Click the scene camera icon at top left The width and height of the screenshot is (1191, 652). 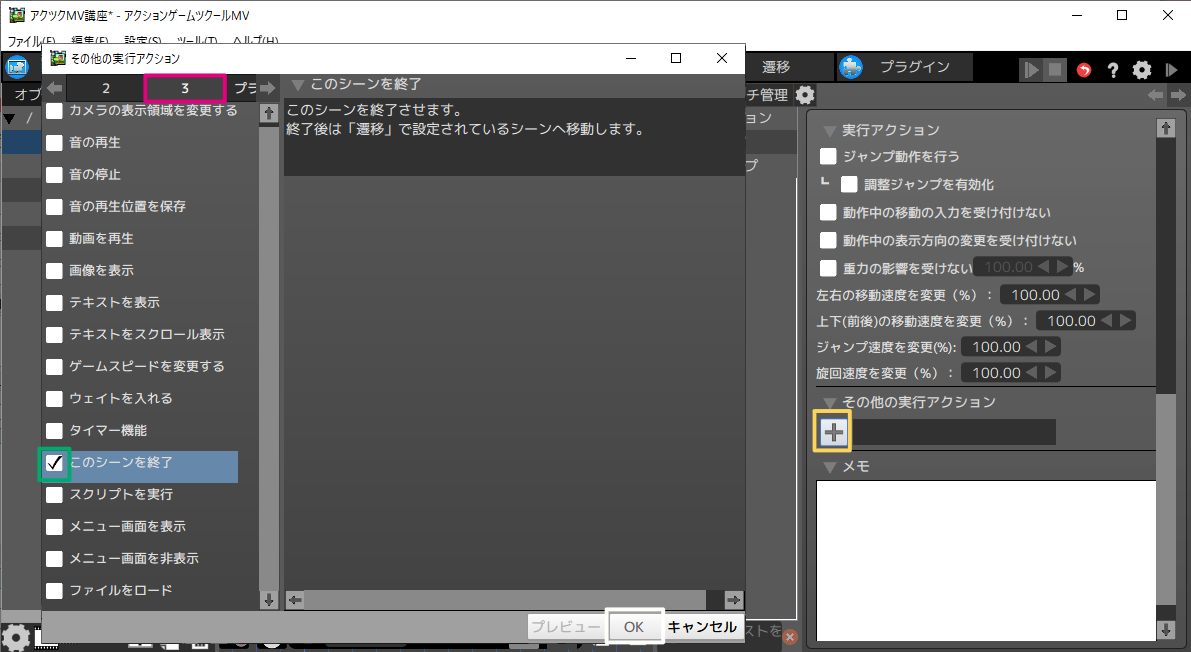point(16,68)
